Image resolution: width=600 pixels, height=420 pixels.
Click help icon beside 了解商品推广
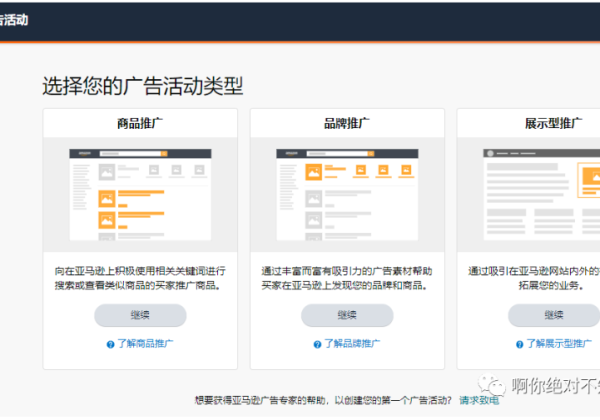(111, 344)
